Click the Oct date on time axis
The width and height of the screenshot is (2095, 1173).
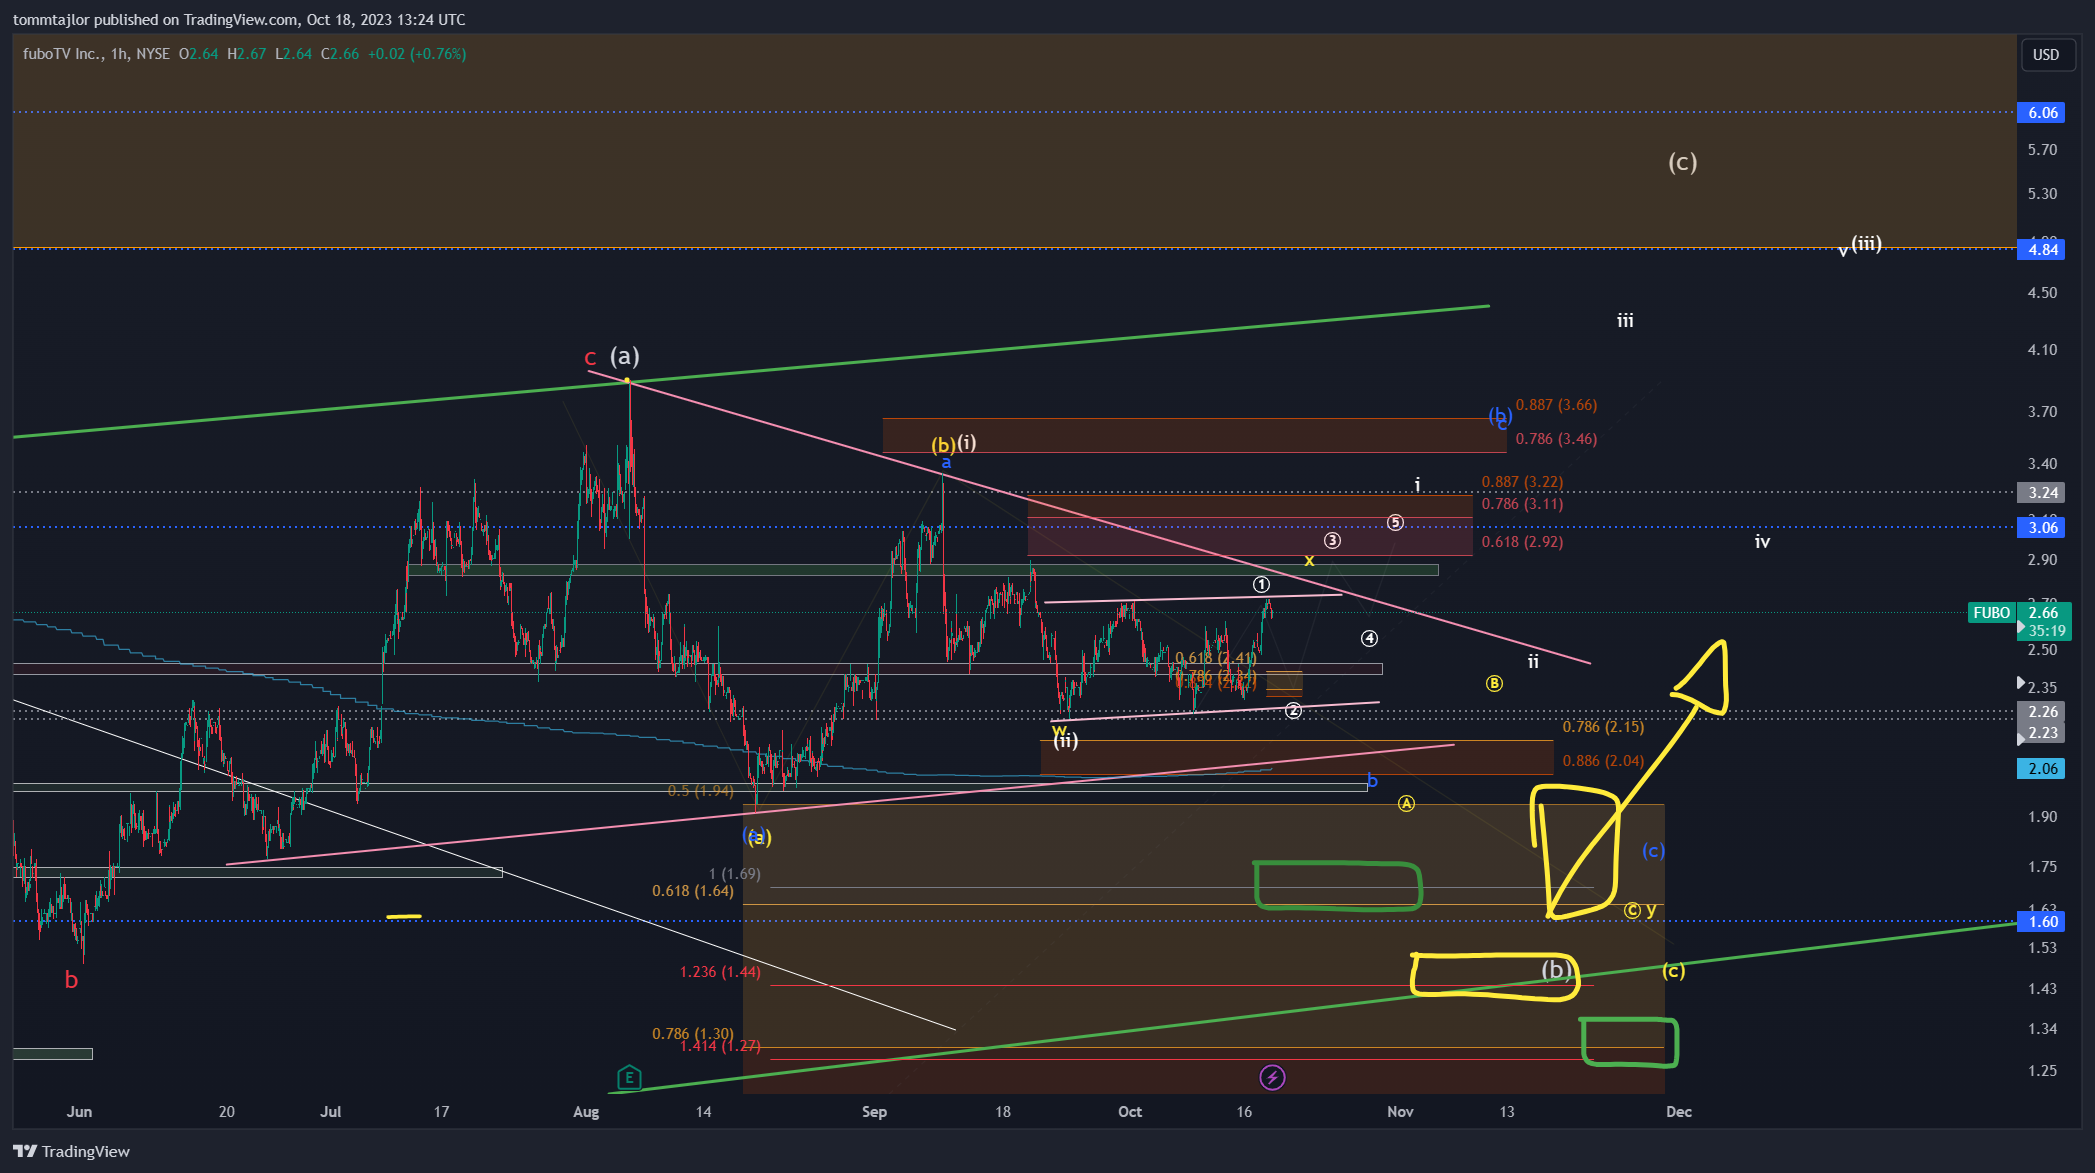tap(1130, 1112)
